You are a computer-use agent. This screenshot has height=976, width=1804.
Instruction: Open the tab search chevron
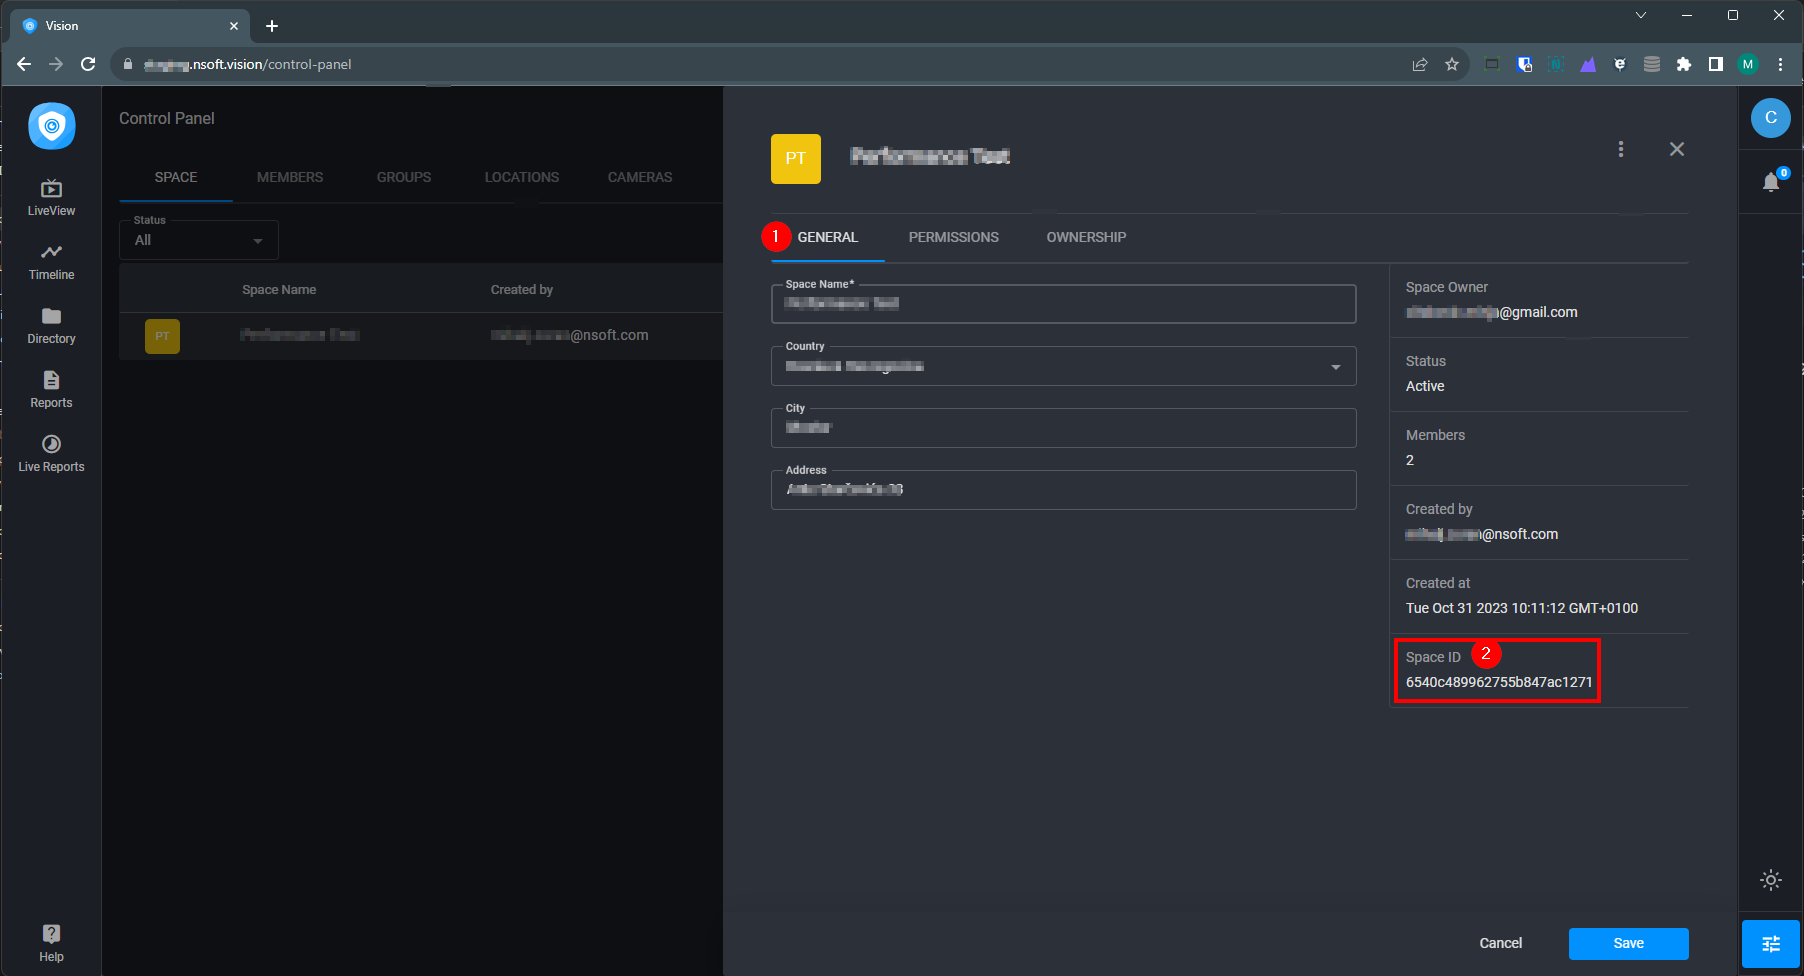pos(1641,15)
